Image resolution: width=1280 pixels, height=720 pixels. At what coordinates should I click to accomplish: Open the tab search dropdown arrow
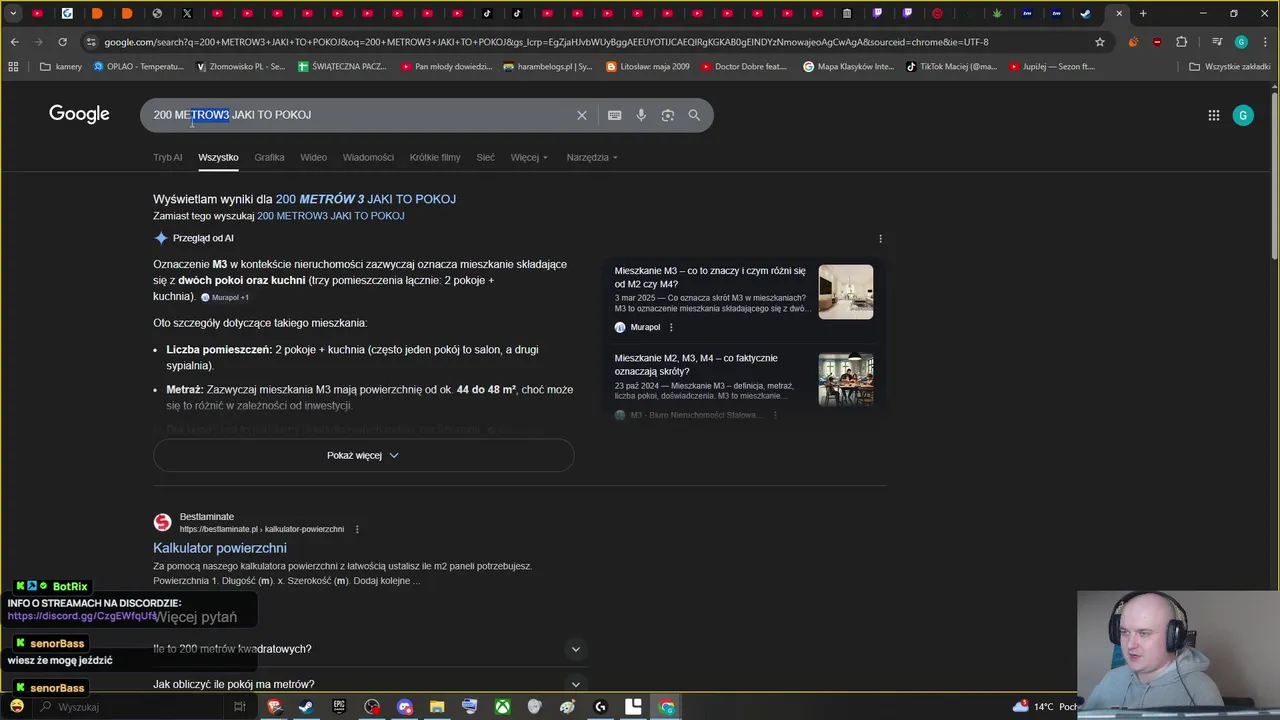tap(13, 13)
